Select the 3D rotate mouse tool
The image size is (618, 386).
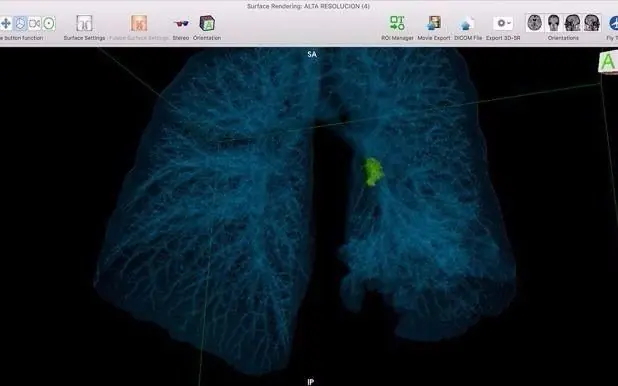click(x=20, y=24)
